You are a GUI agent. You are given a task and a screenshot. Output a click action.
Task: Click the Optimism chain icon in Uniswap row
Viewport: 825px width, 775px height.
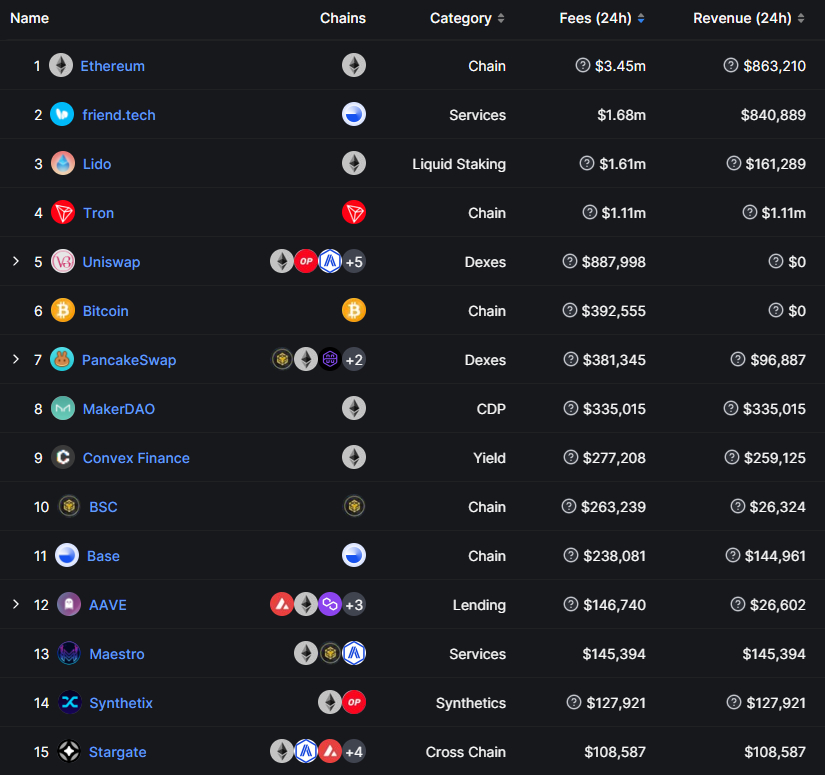coord(306,261)
